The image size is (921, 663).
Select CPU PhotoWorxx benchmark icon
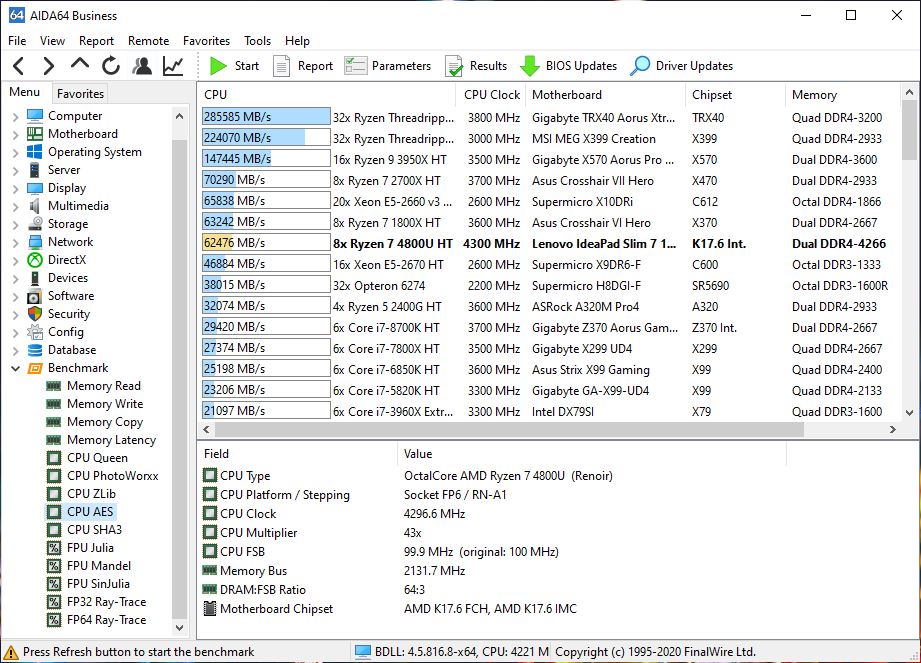[53, 476]
